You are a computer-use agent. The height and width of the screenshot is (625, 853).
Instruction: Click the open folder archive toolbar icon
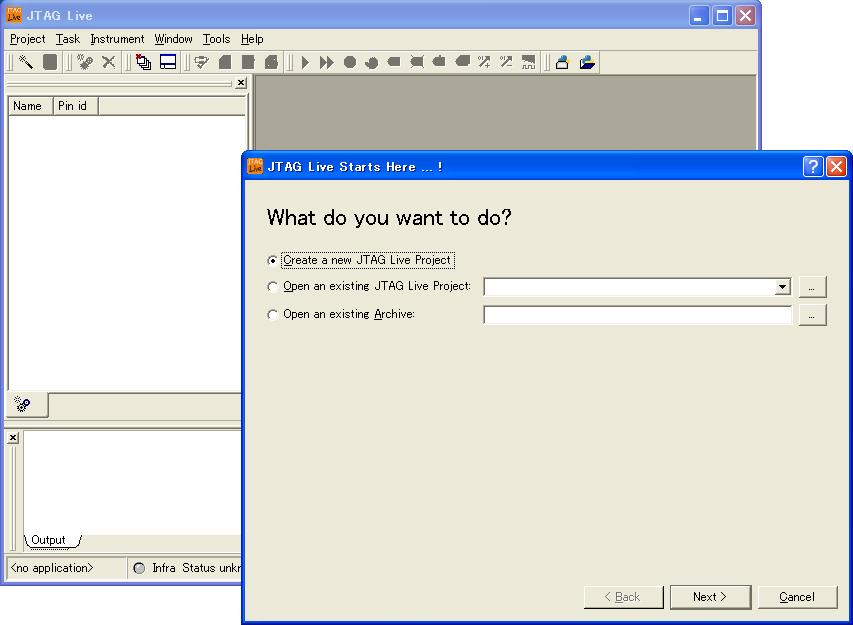tap(587, 62)
